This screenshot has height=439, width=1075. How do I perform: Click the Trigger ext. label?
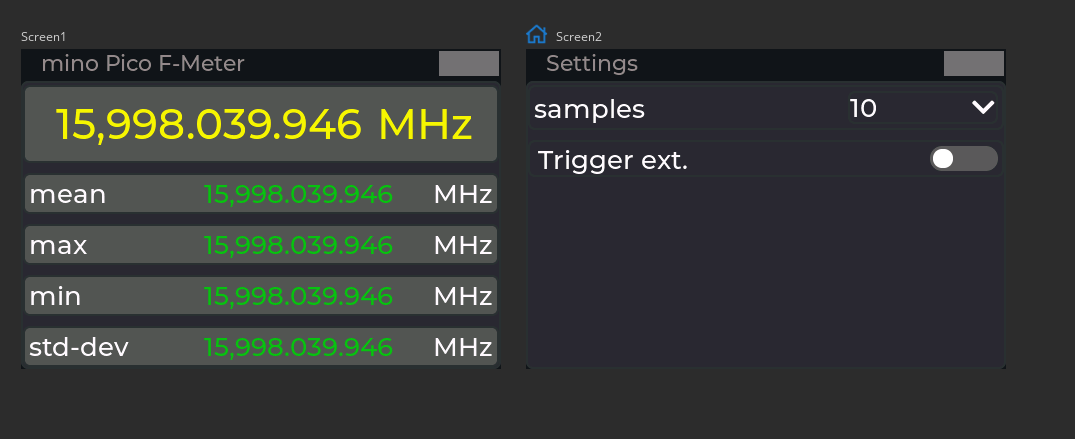[612, 160]
